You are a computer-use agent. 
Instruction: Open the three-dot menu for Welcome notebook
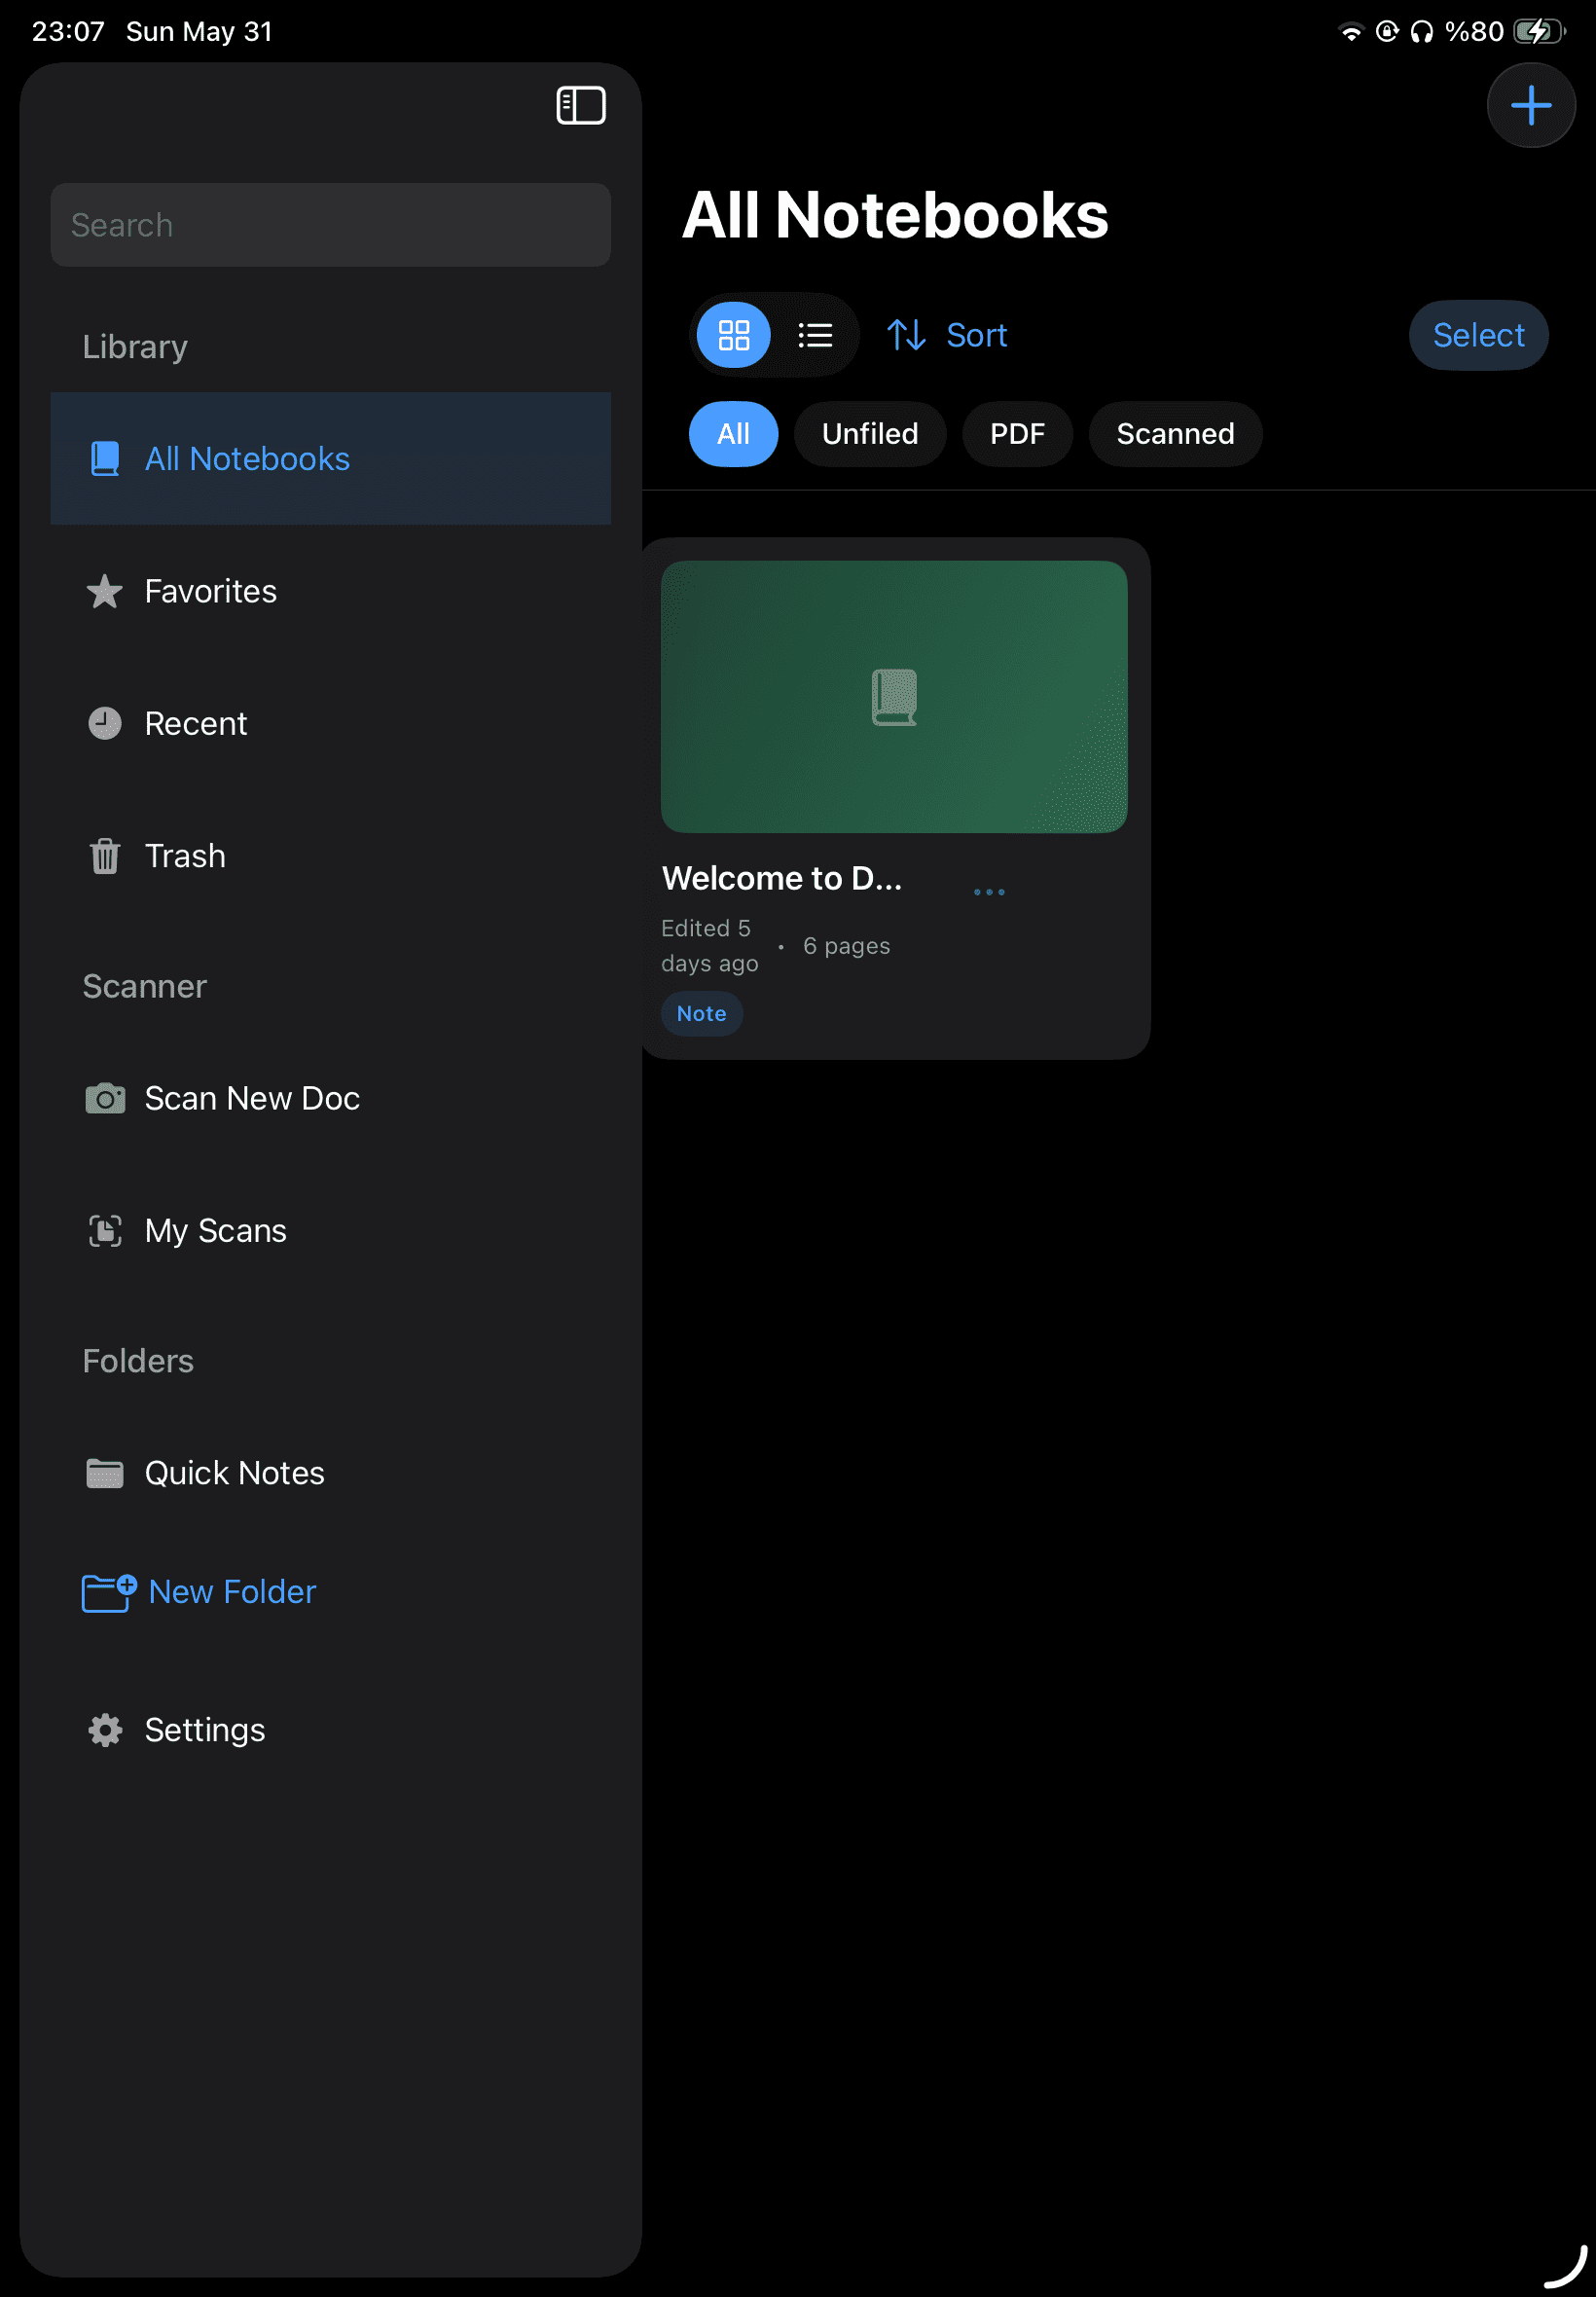989,892
